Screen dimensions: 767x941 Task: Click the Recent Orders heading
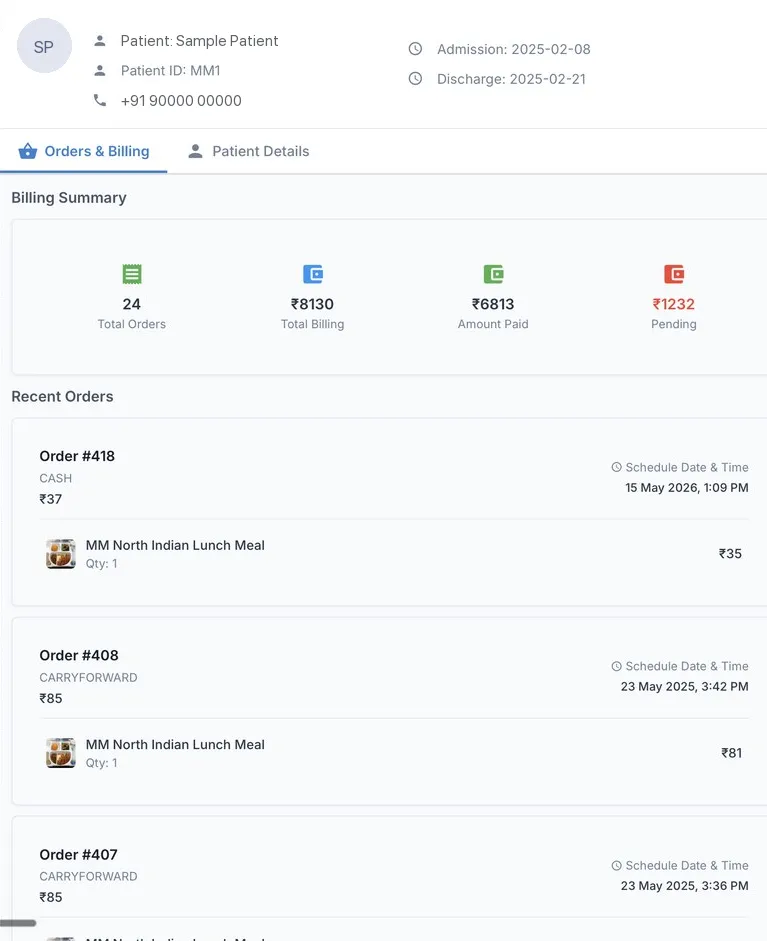(62, 396)
